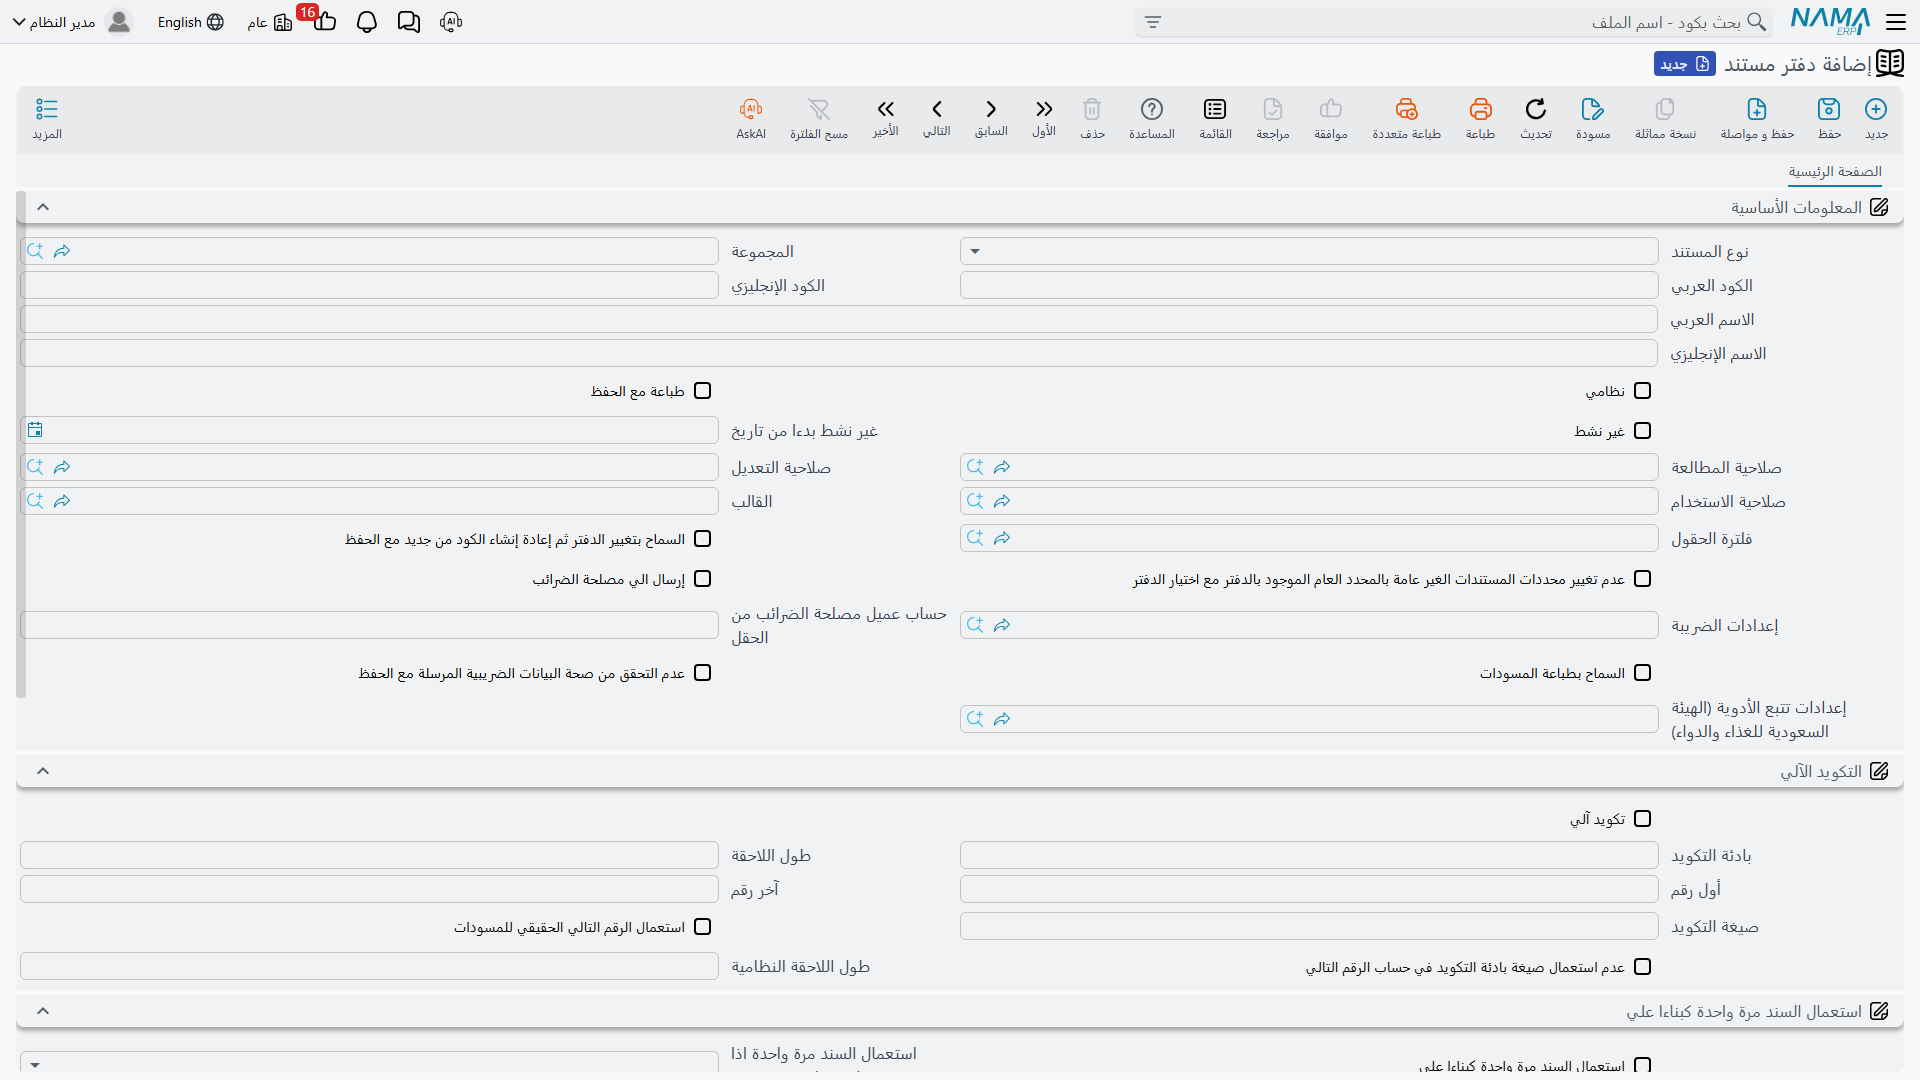This screenshot has height=1080, width=1920.
Task: Check the نظامي checkbox
Action: (1642, 391)
